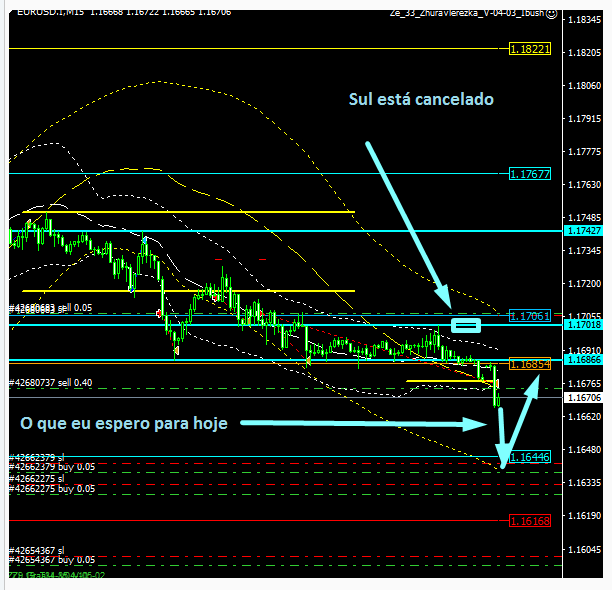This screenshot has height=590, width=612.
Task: Select the #42654367 sl order label
Action: click(x=36, y=550)
